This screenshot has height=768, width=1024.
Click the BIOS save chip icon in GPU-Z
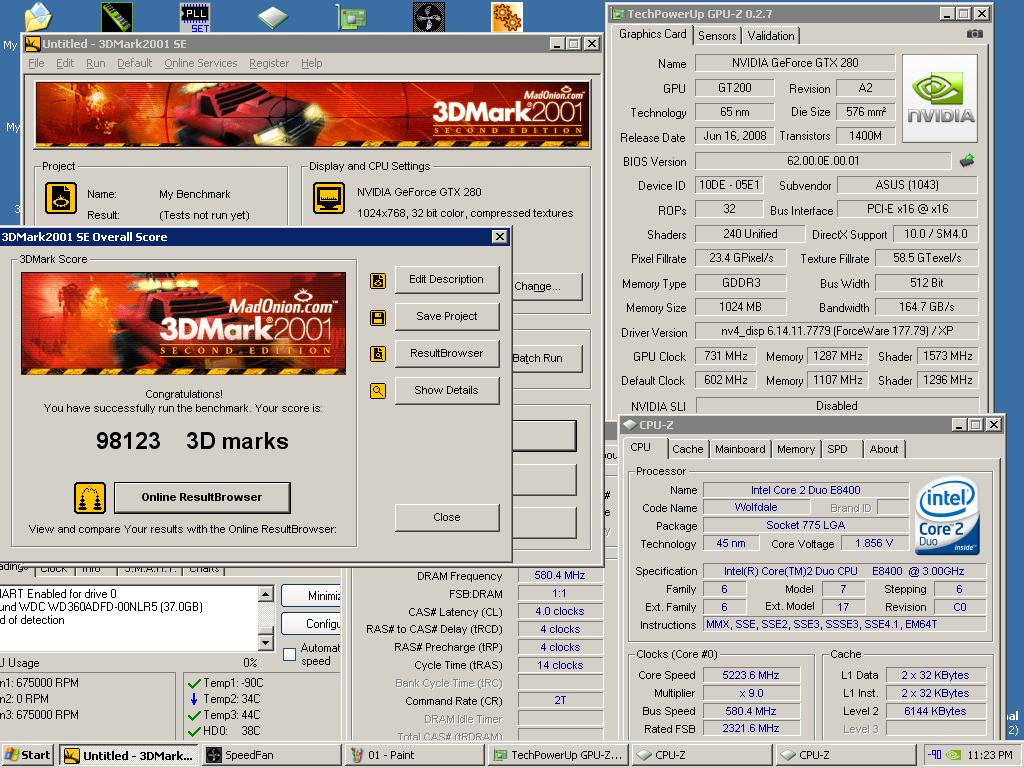tap(967, 160)
